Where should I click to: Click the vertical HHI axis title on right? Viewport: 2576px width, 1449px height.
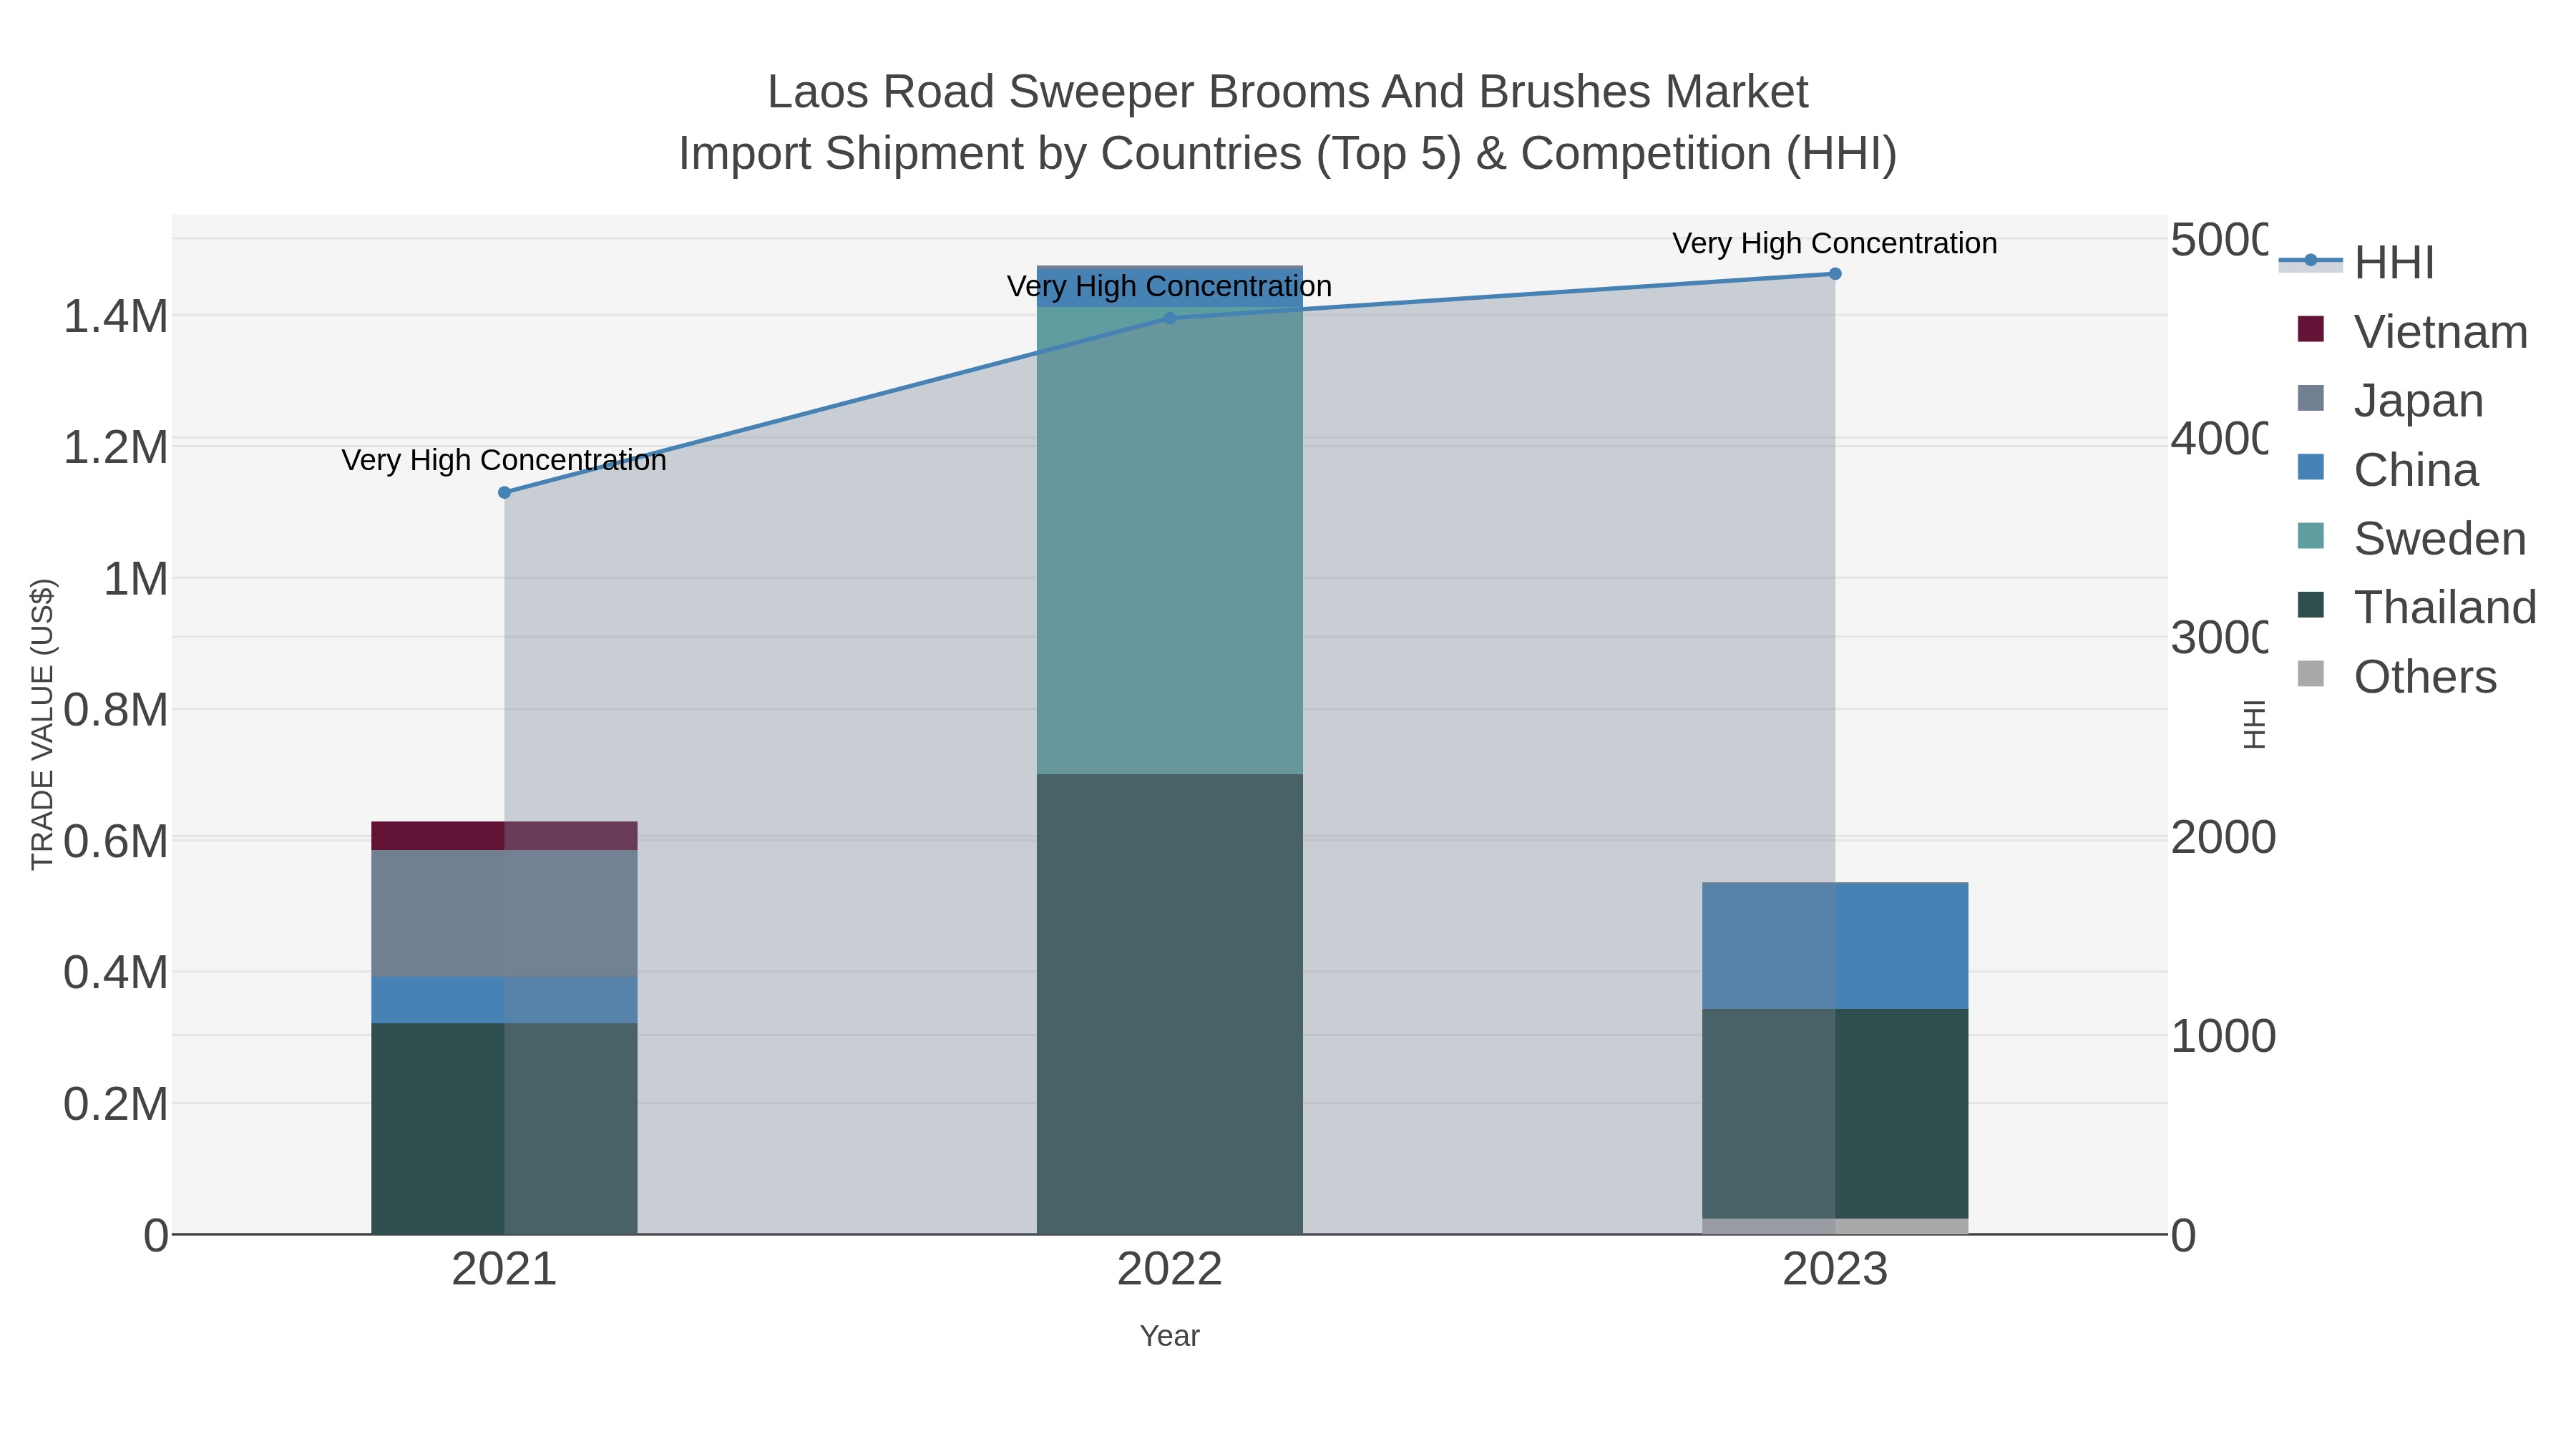pos(2253,724)
